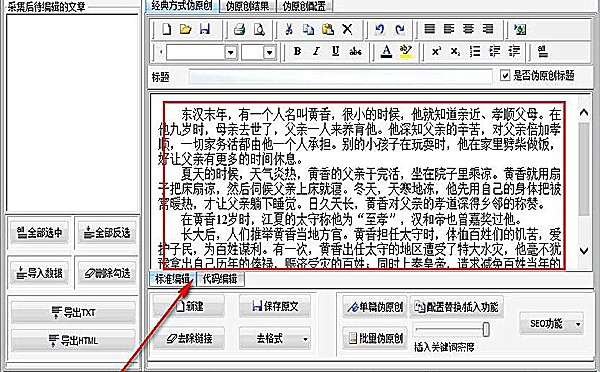Click the article list box on the left
600x372 pixels.
pos(72,113)
